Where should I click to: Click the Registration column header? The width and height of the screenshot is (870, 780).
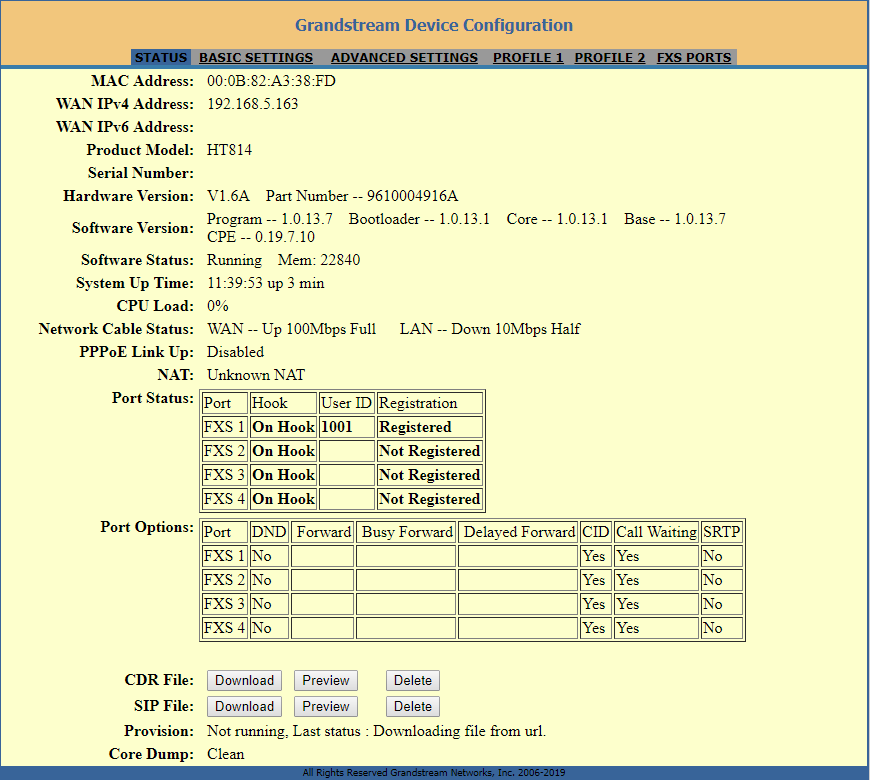coord(429,403)
